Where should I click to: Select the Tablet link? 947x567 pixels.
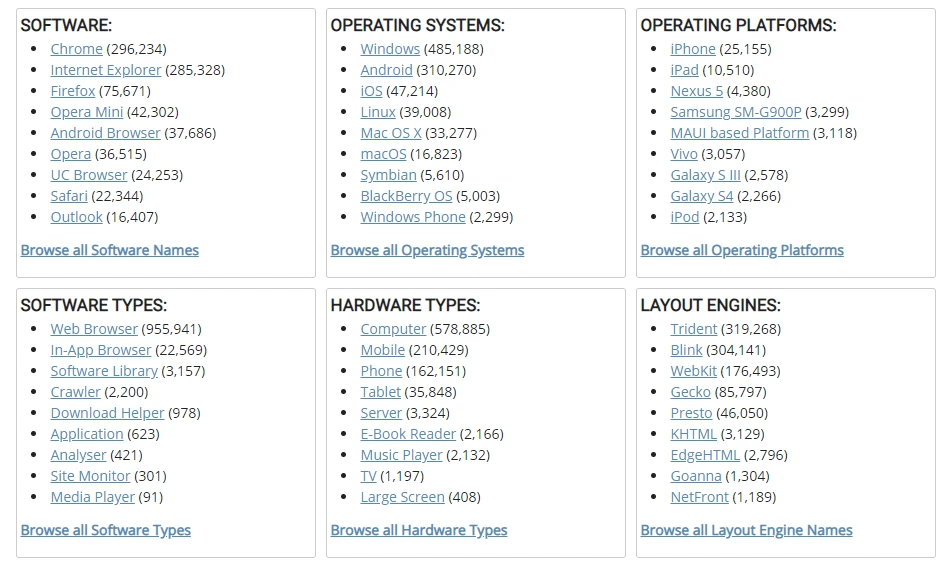pos(380,392)
